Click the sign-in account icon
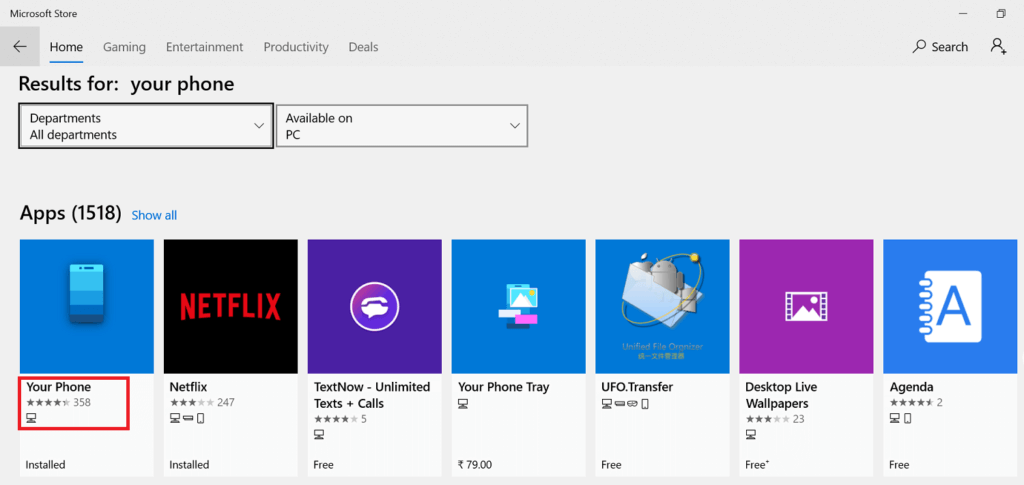Screen dimensions: 1024x485 tap(998, 46)
